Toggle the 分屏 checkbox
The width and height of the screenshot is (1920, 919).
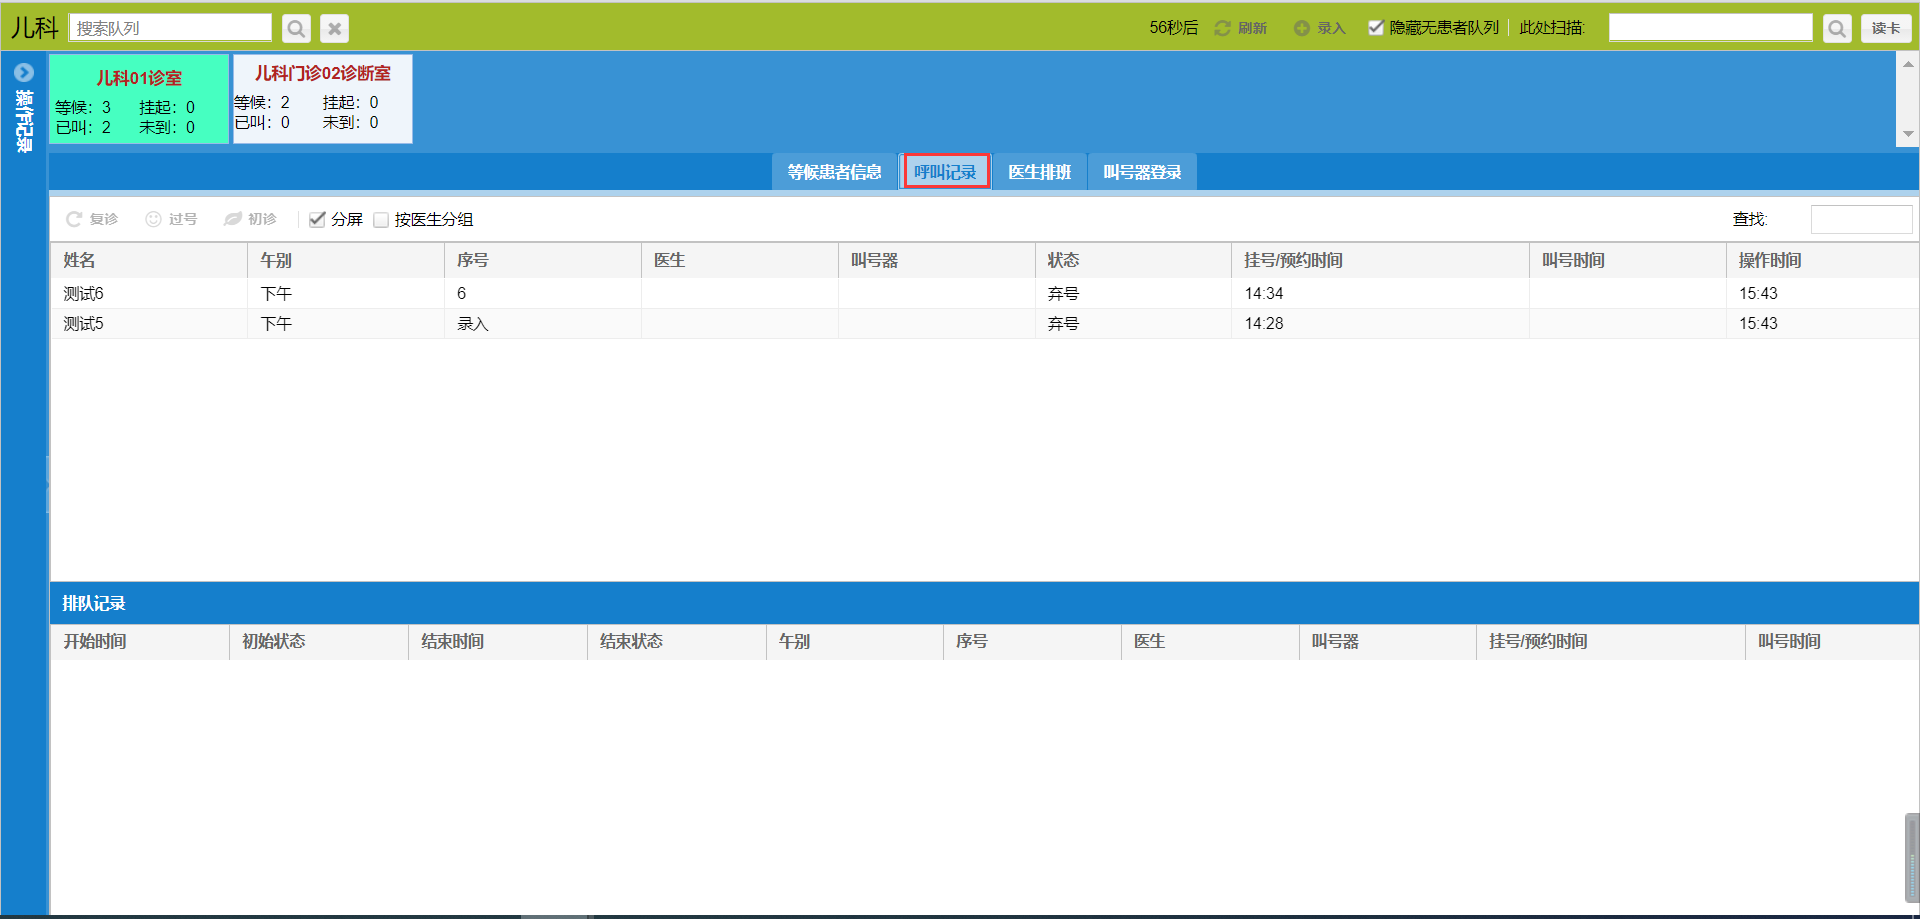click(317, 219)
